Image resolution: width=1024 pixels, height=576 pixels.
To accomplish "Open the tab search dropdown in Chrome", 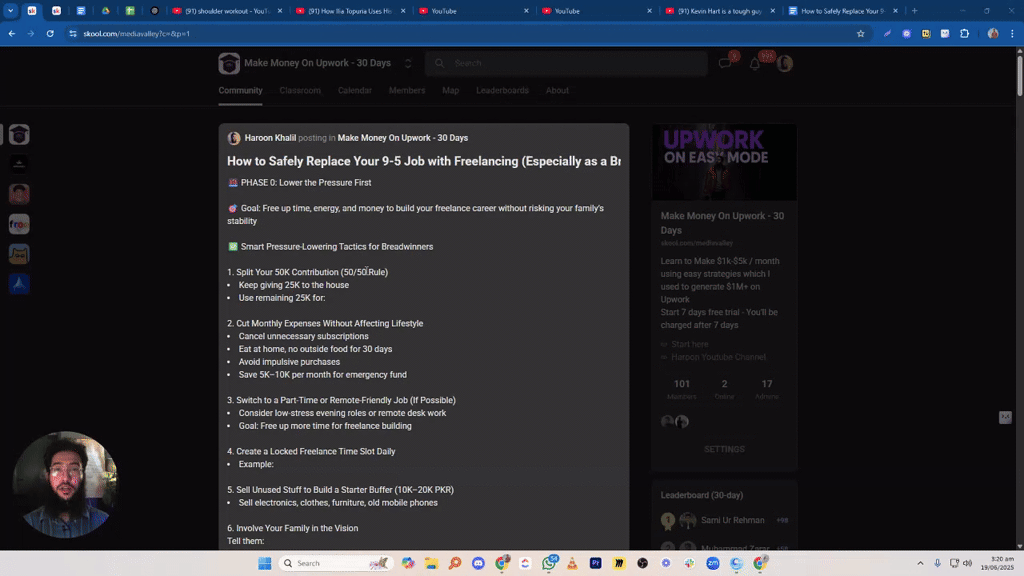I will (x=10, y=10).
